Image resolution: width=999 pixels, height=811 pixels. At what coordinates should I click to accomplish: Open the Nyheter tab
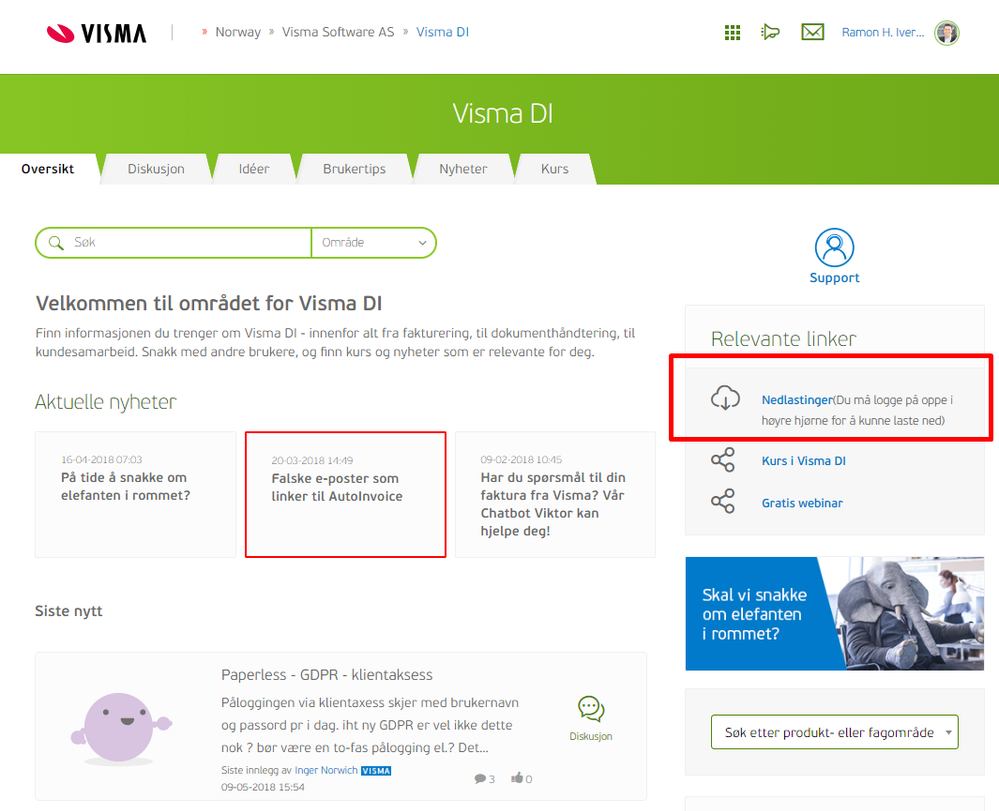(463, 169)
